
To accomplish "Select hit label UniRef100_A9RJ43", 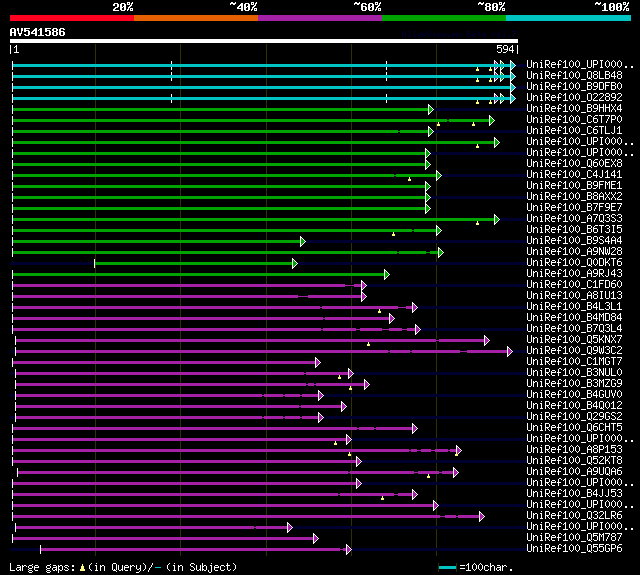I will (x=574, y=274).
